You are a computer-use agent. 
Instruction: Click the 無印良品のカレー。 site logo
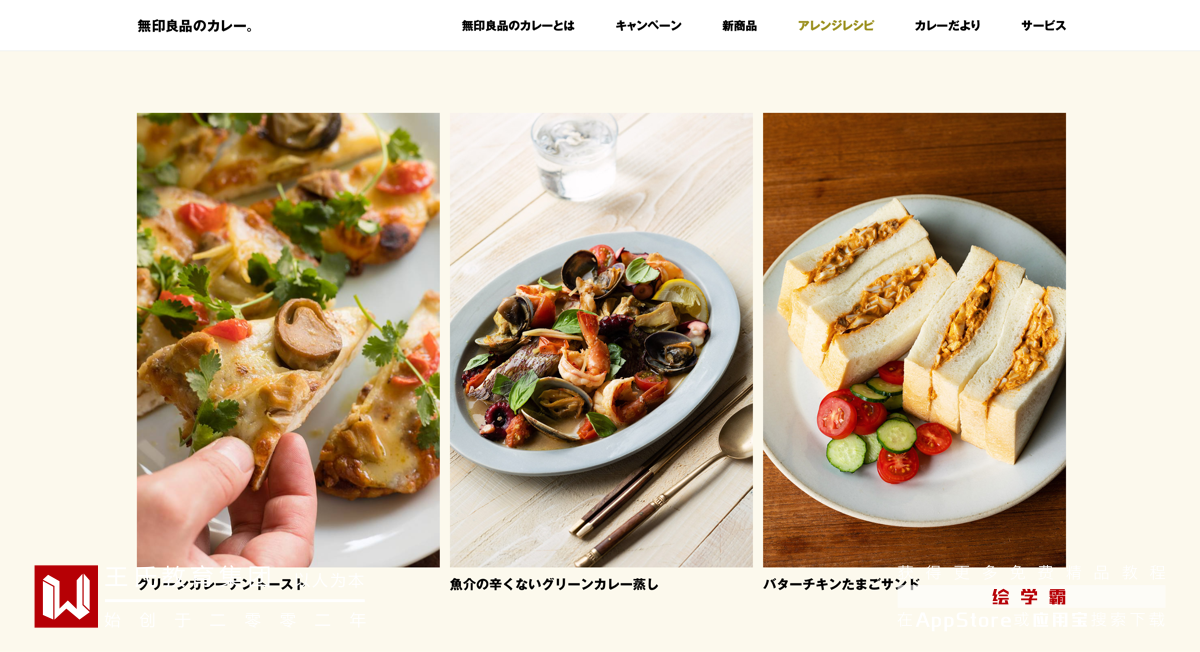click(197, 26)
